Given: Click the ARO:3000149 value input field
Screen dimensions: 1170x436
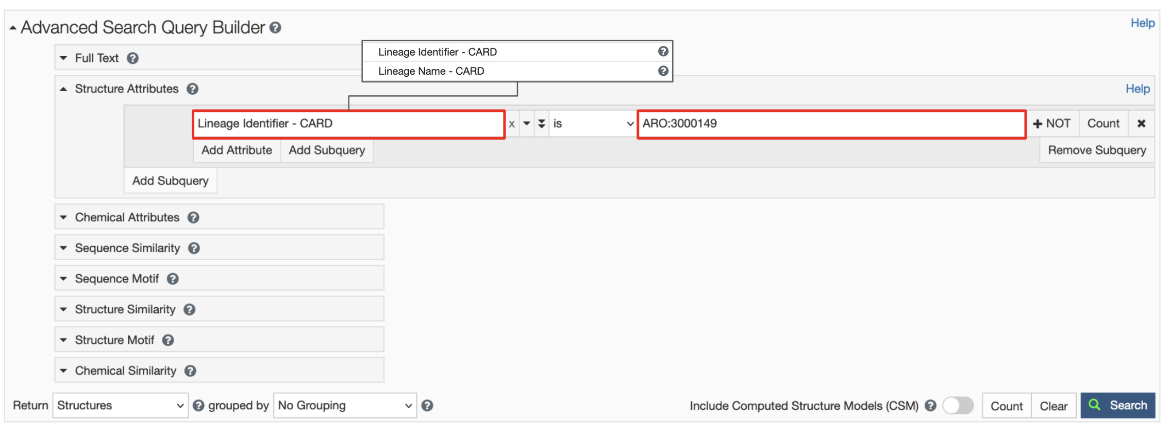Looking at the screenshot, I should pyautogui.click(x=830, y=124).
